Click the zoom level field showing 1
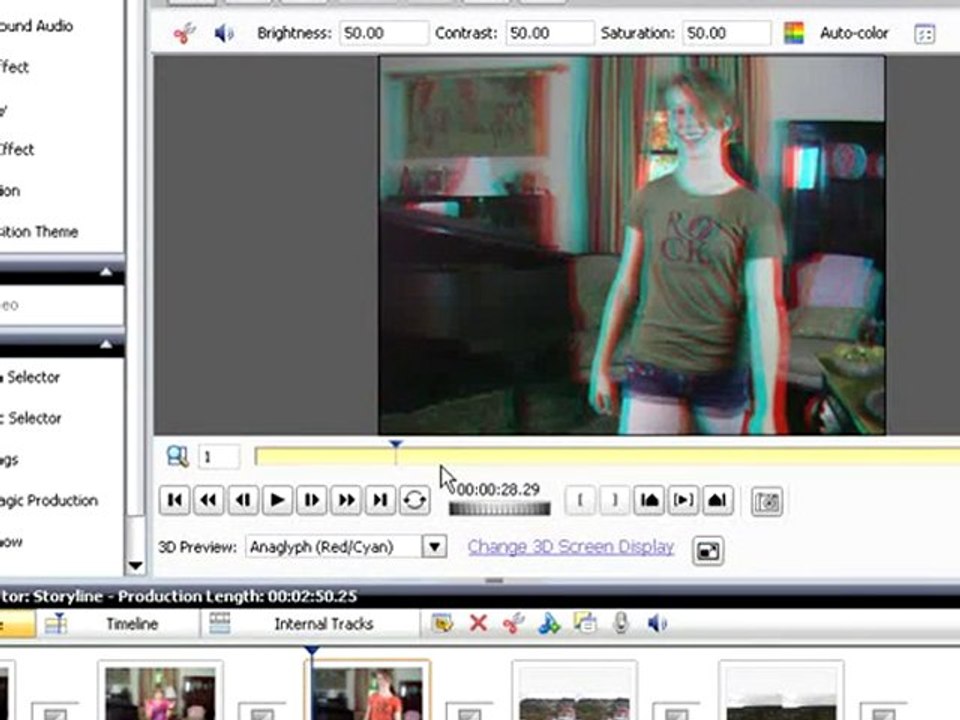This screenshot has height=720, width=960. tap(219, 457)
